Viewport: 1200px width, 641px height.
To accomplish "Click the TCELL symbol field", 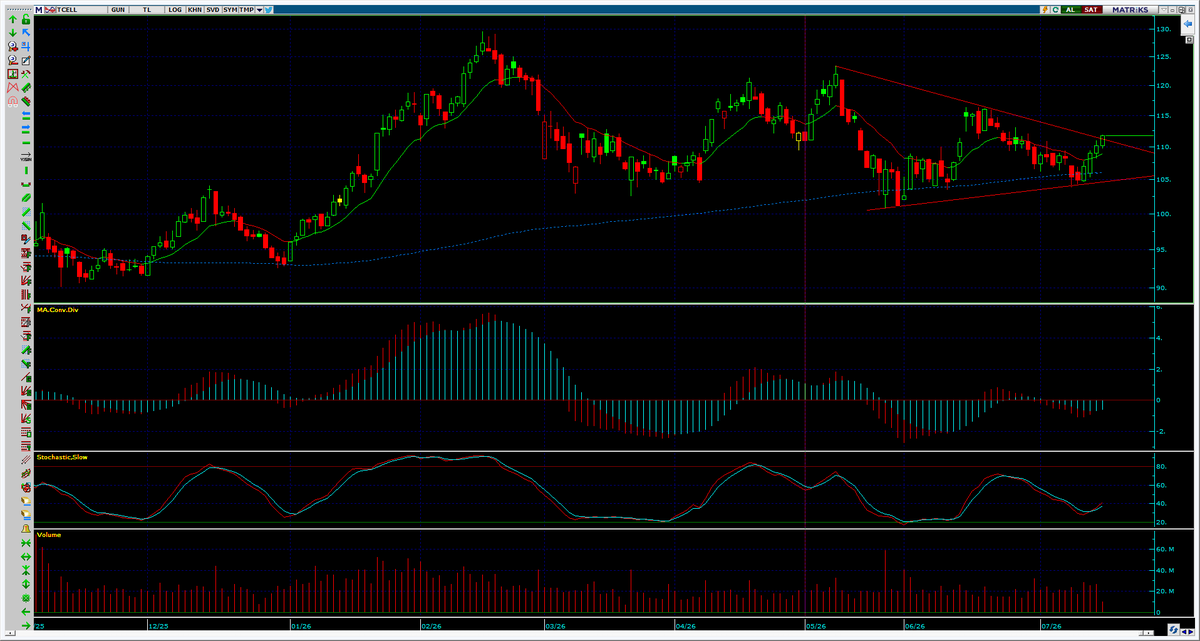I will pyautogui.click(x=81, y=10).
